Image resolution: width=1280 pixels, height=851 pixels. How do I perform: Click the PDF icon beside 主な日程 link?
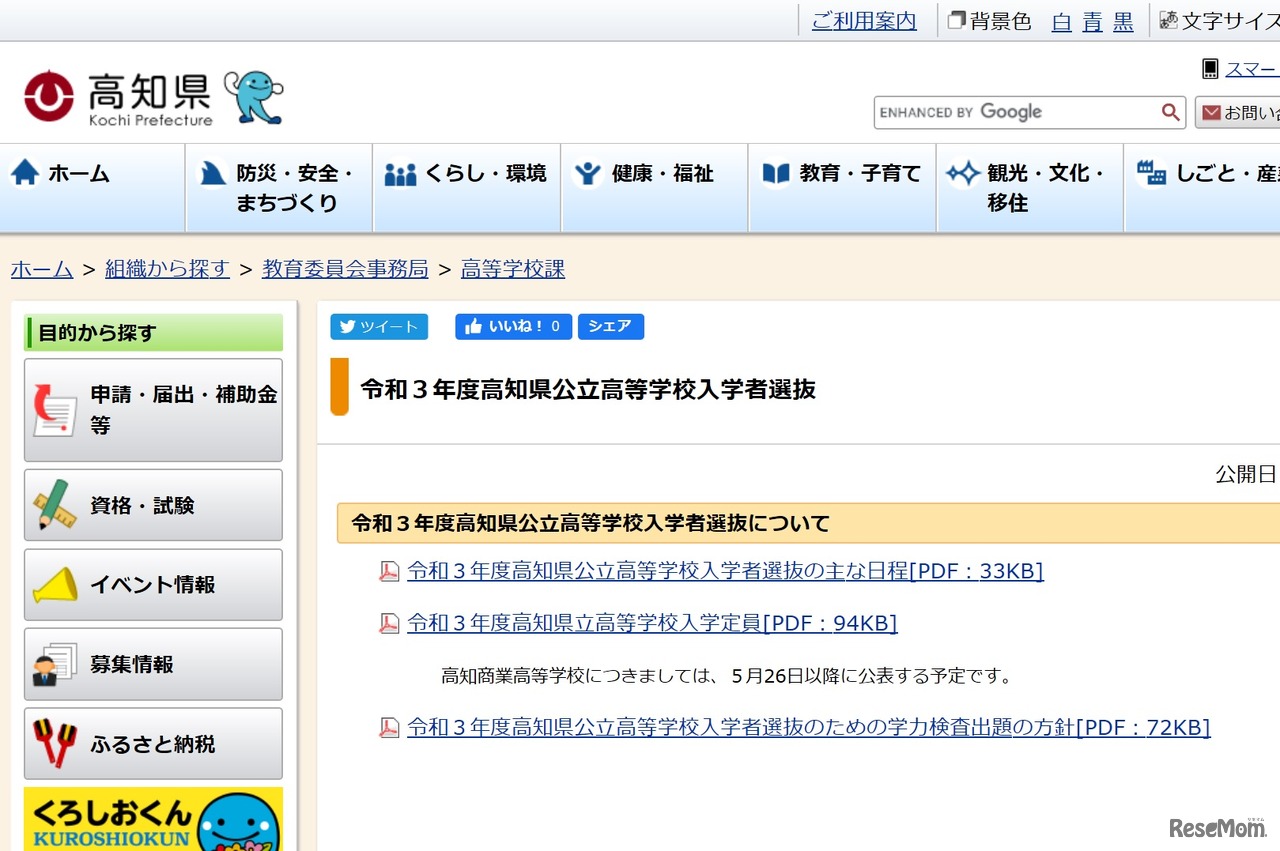389,572
